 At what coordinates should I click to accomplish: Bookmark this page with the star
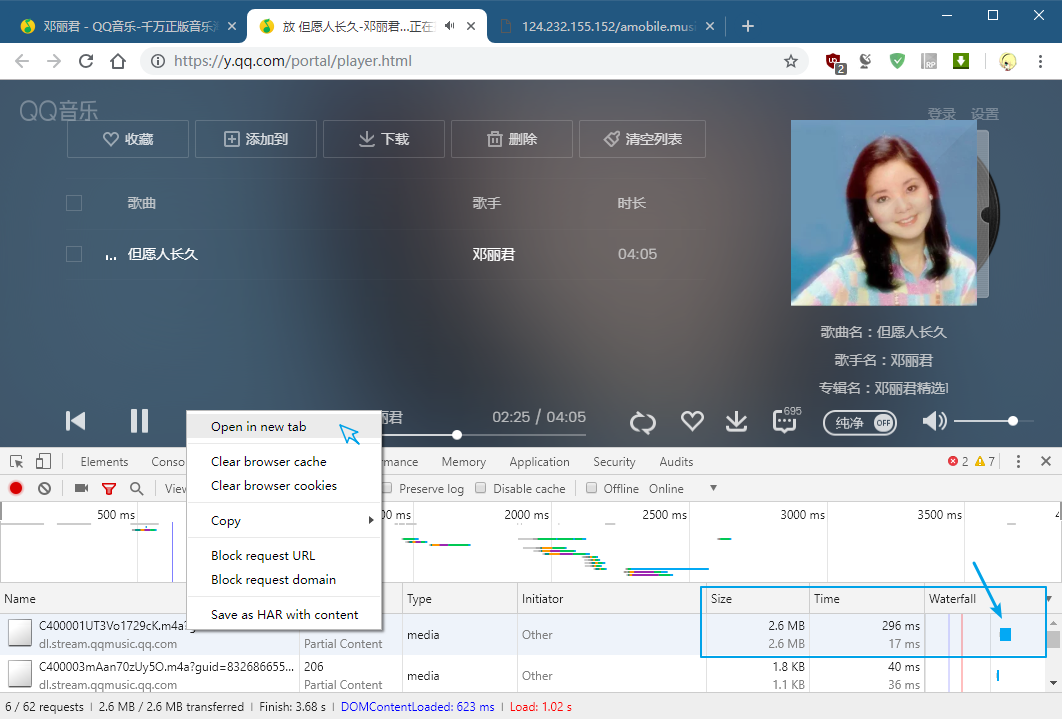[790, 62]
